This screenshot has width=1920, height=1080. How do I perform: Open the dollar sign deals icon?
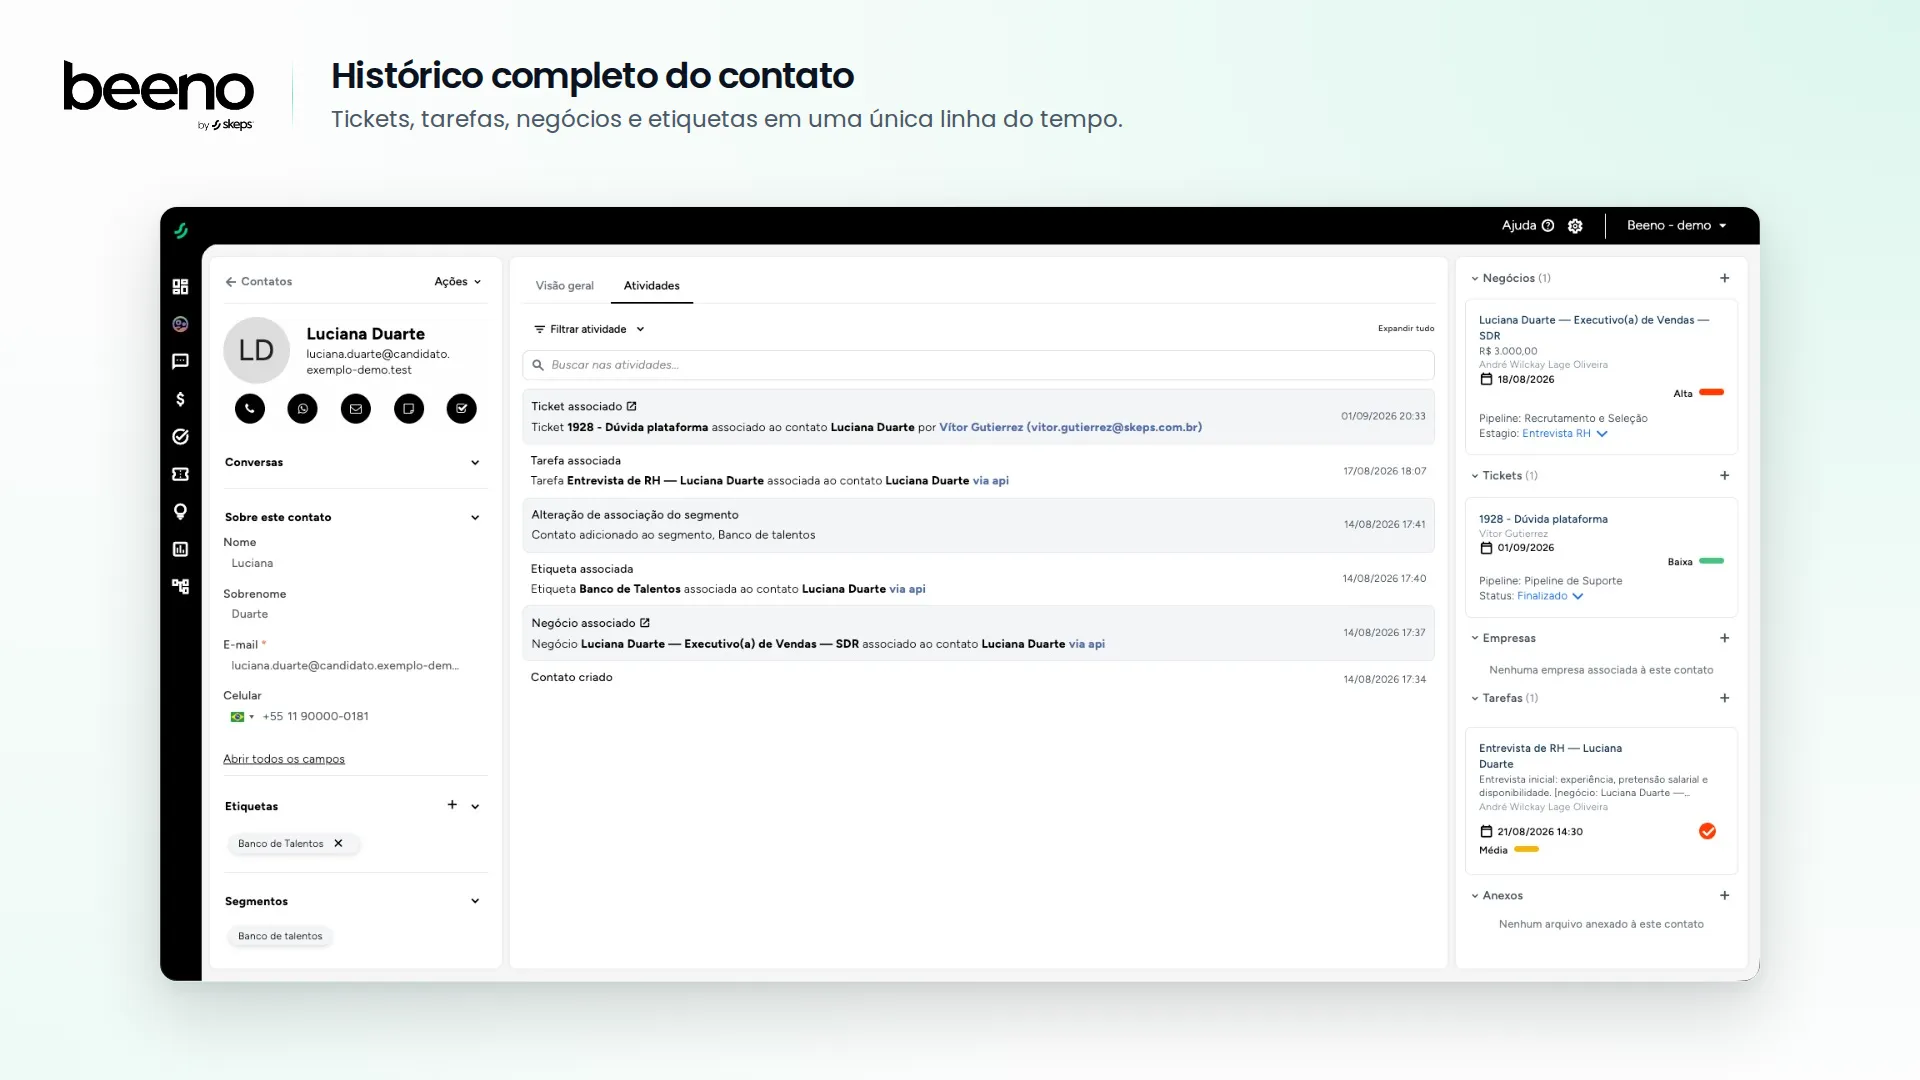tap(180, 399)
